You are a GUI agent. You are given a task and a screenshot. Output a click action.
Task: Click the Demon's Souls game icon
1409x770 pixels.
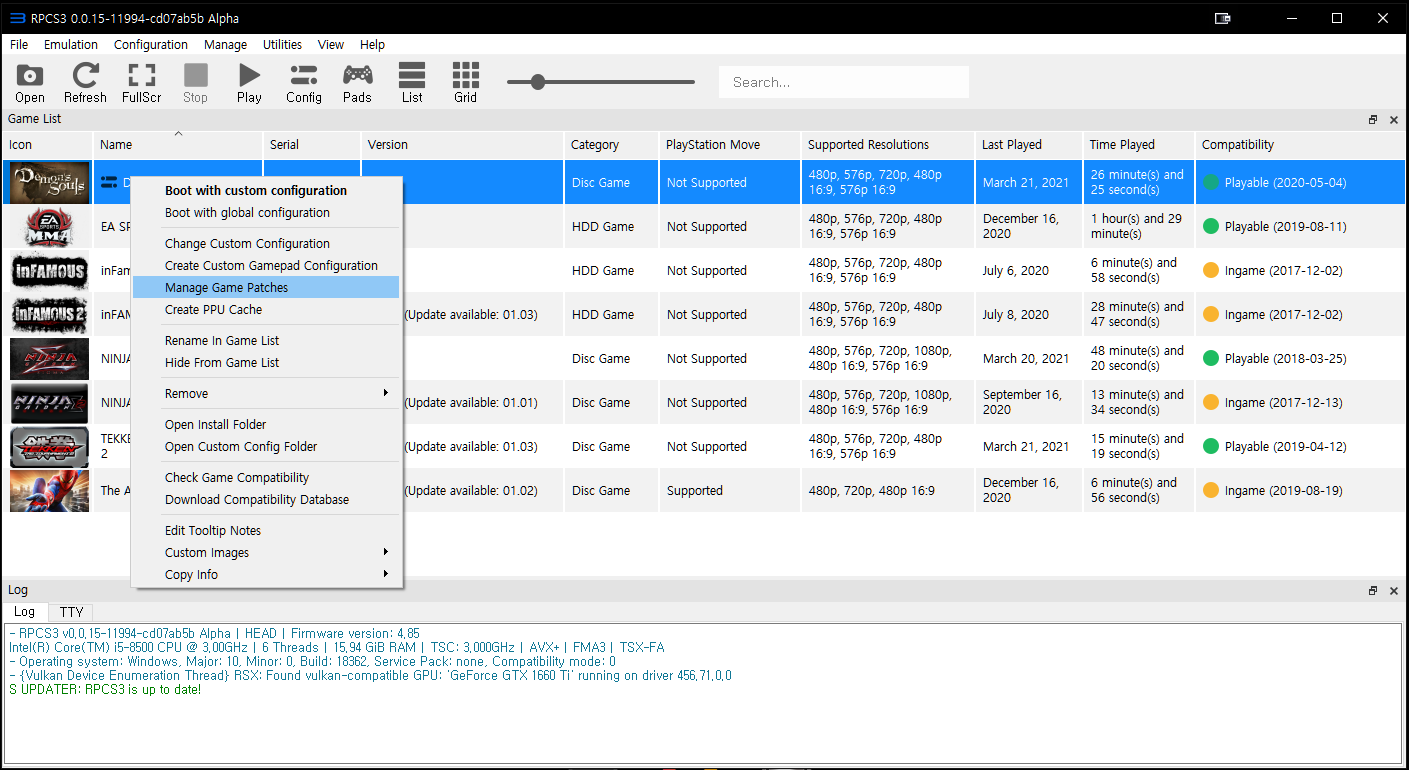coord(49,182)
